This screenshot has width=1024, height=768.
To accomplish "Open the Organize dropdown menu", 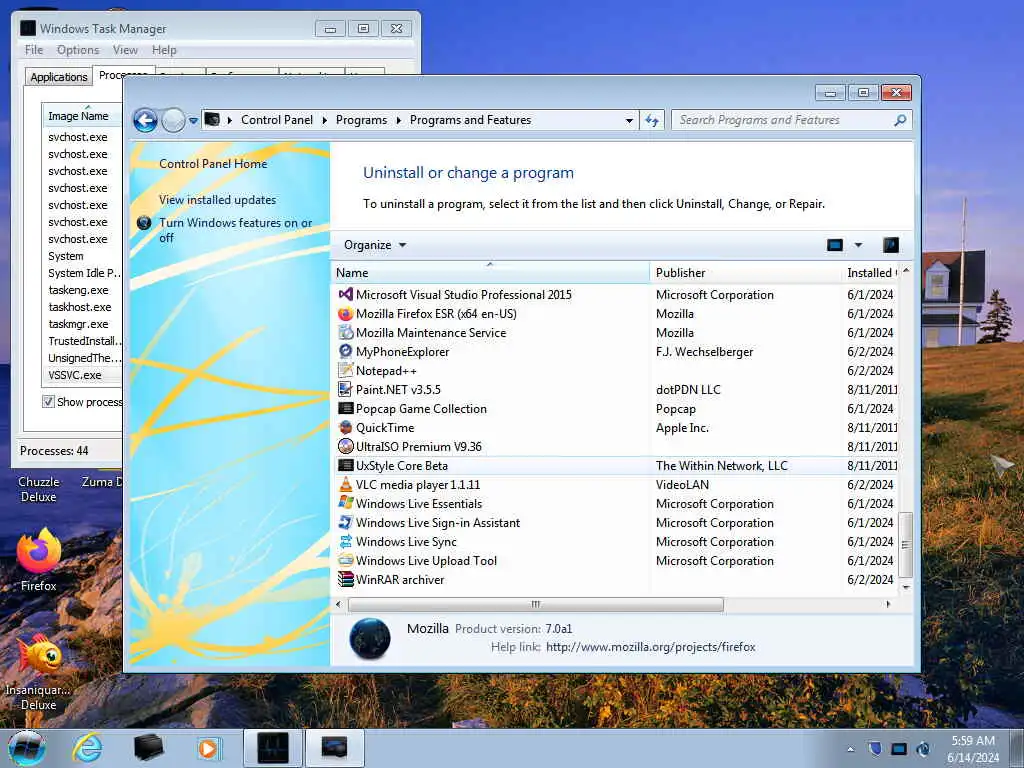I will click(x=375, y=245).
